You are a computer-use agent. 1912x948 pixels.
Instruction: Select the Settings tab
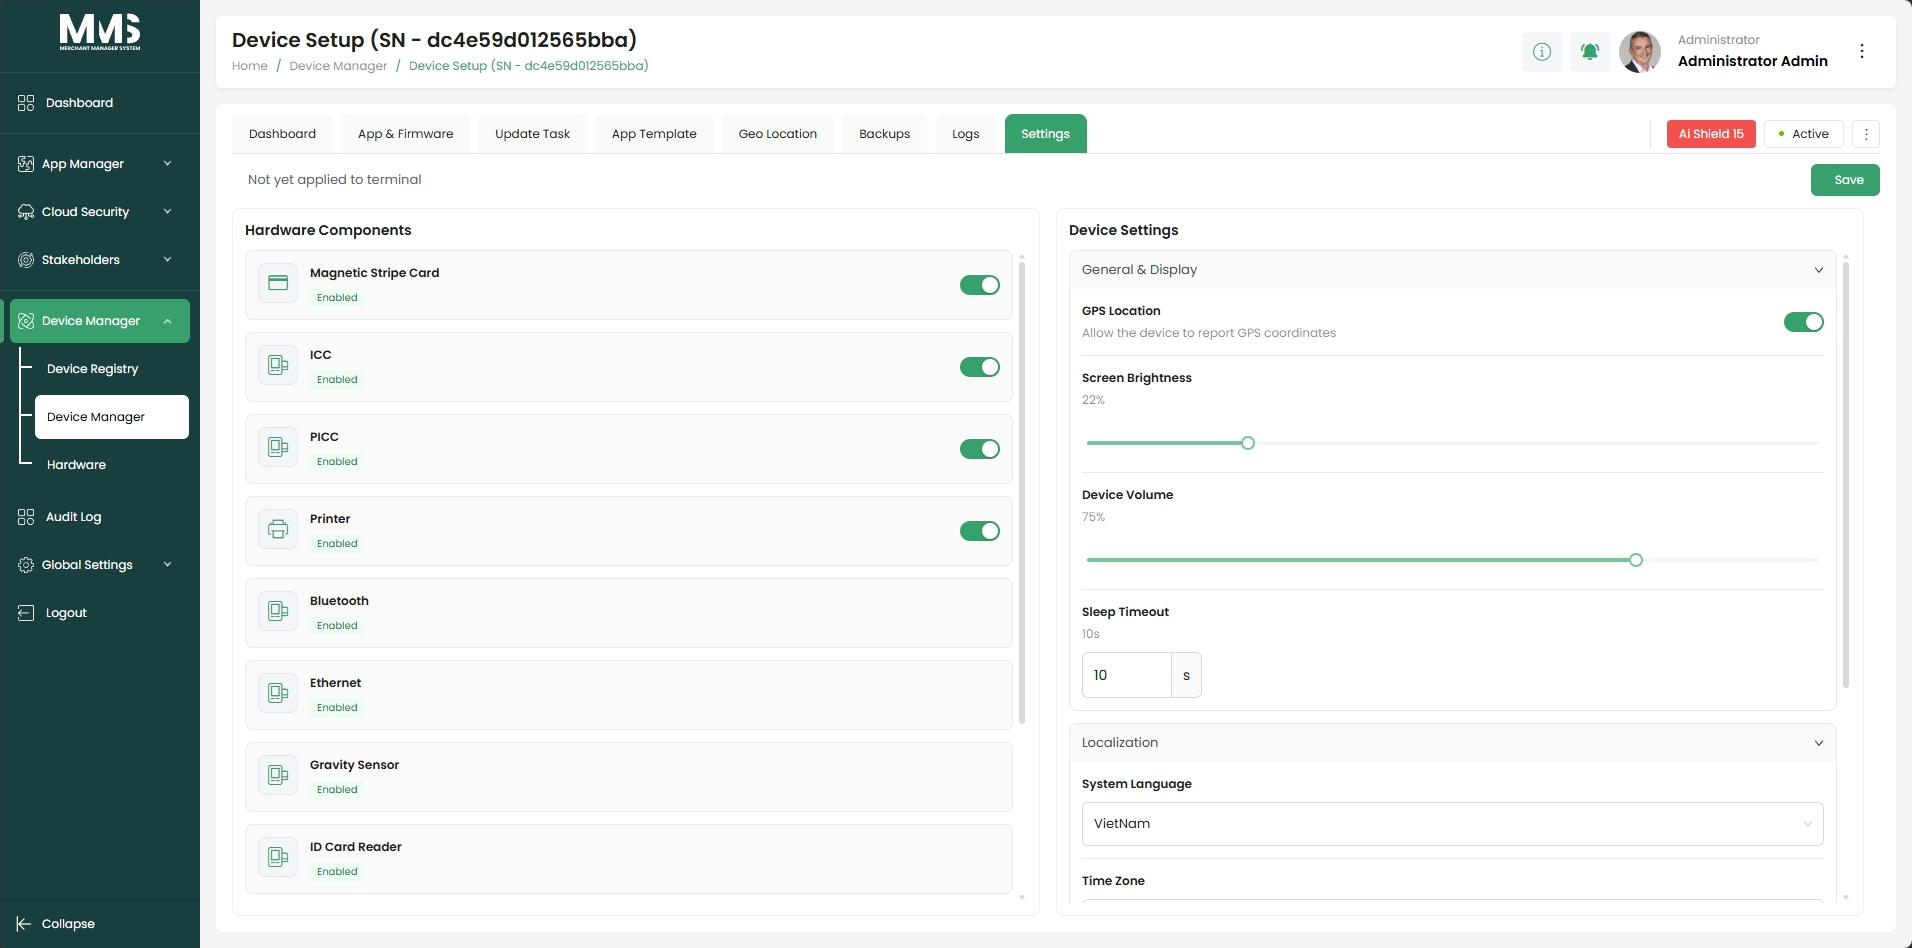(1045, 134)
